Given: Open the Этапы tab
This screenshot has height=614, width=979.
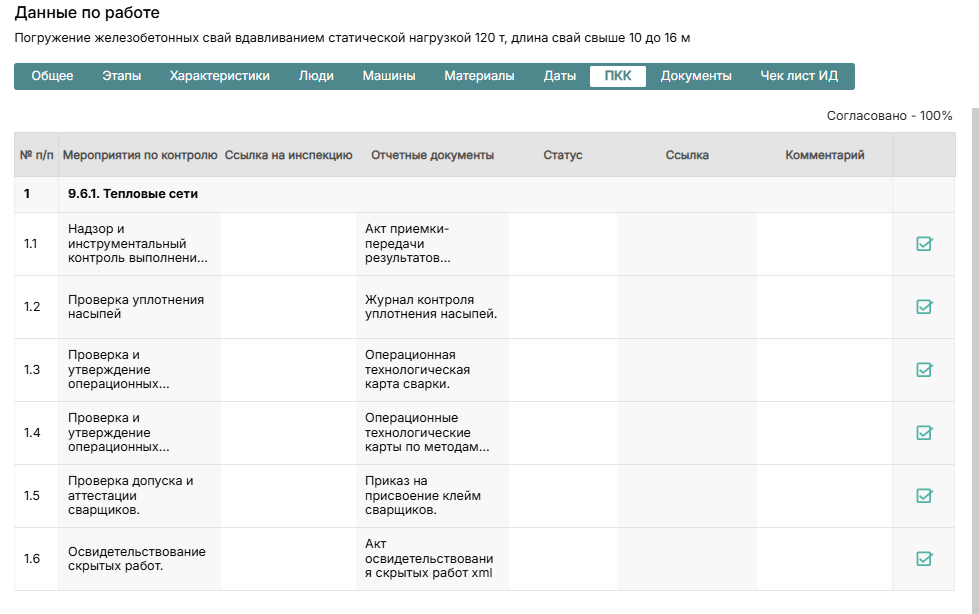Looking at the screenshot, I should click(x=121, y=76).
